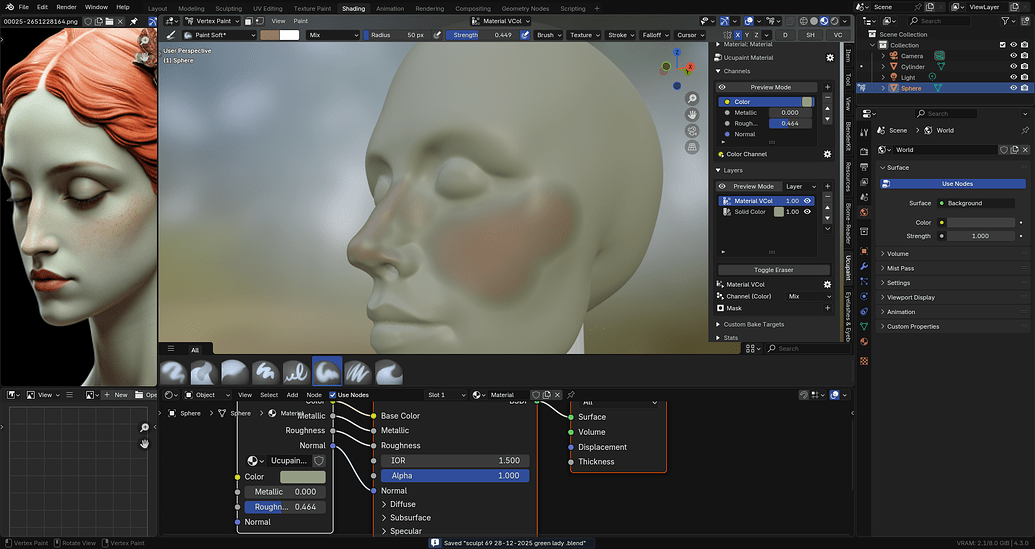Viewport: 1035px width, 549px height.
Task: Open the Texture properties checker tab
Action: 864,361
